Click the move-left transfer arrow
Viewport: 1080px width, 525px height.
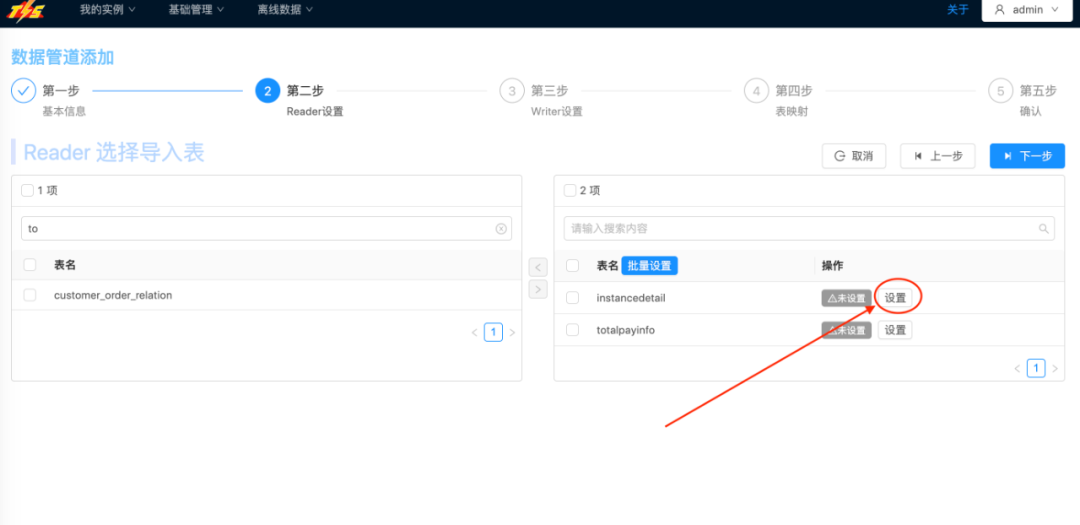click(x=538, y=267)
